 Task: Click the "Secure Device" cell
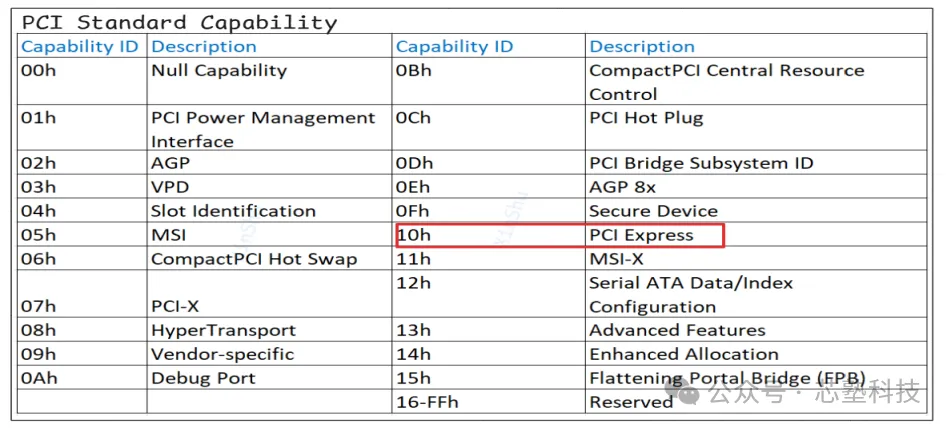click(653, 211)
